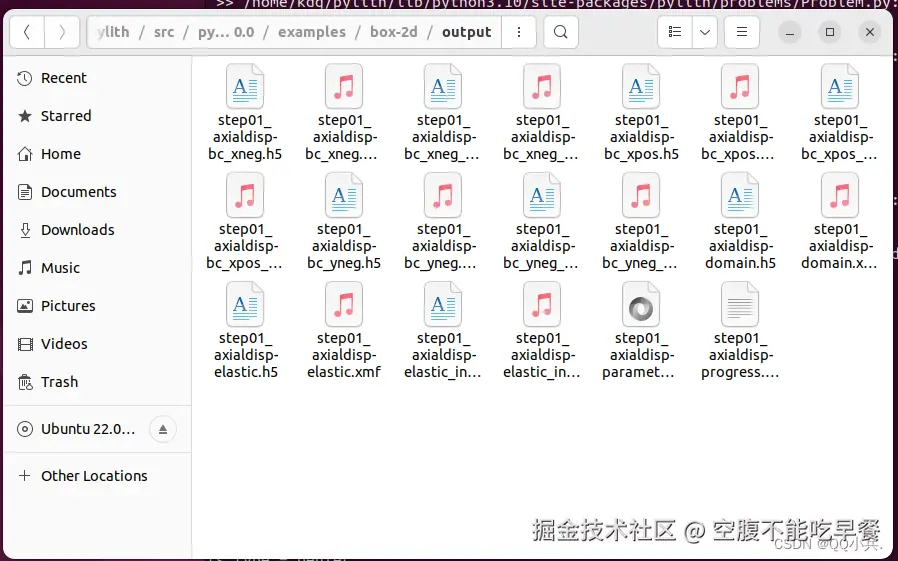Navigate to the 'box-2d' path segment
Viewport: 898px width, 561px height.
(x=393, y=32)
